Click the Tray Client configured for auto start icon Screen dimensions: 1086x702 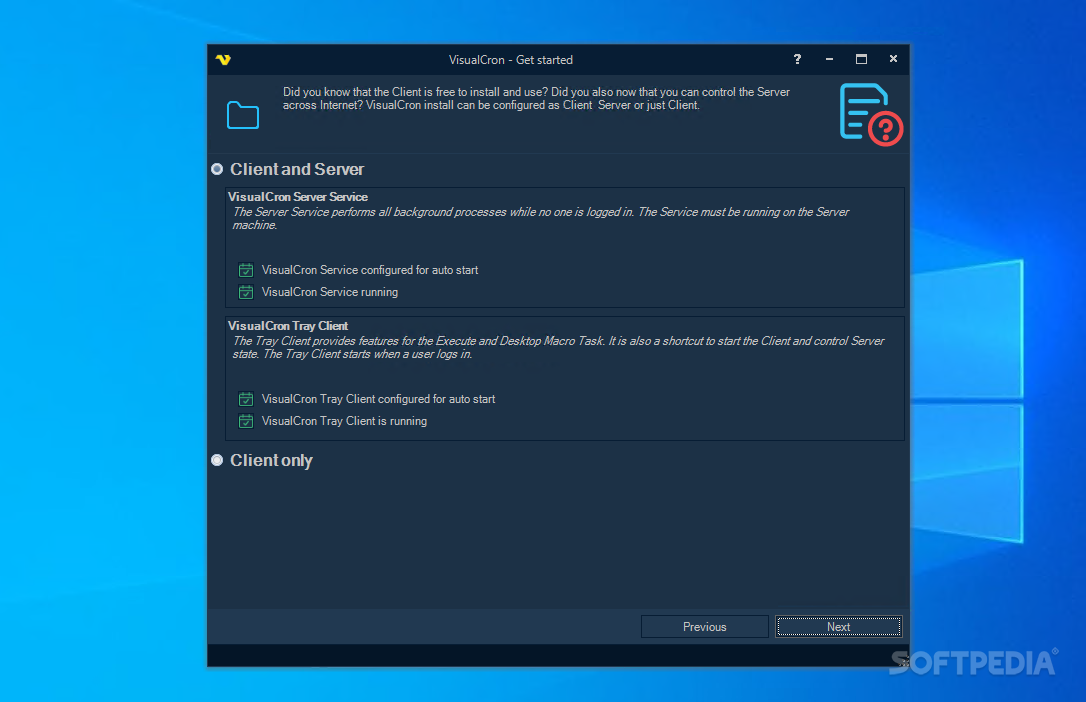click(x=246, y=399)
